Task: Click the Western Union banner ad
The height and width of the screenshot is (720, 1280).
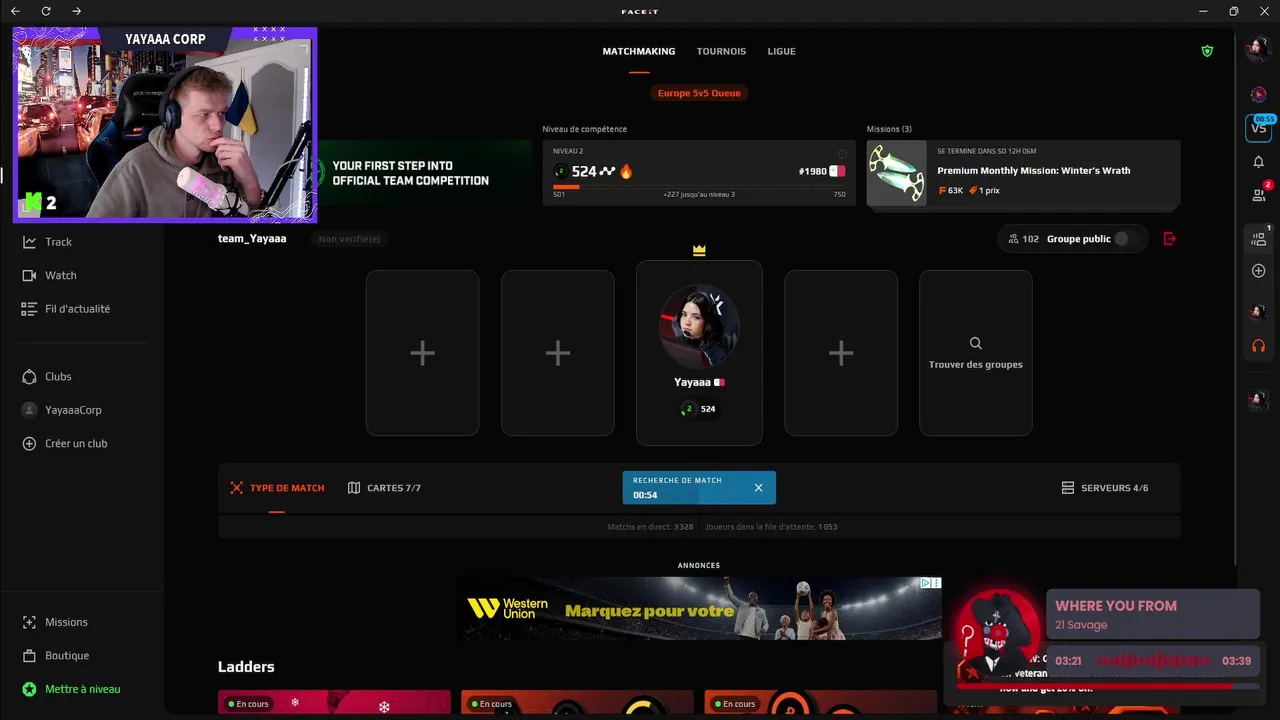Action: coord(700,609)
